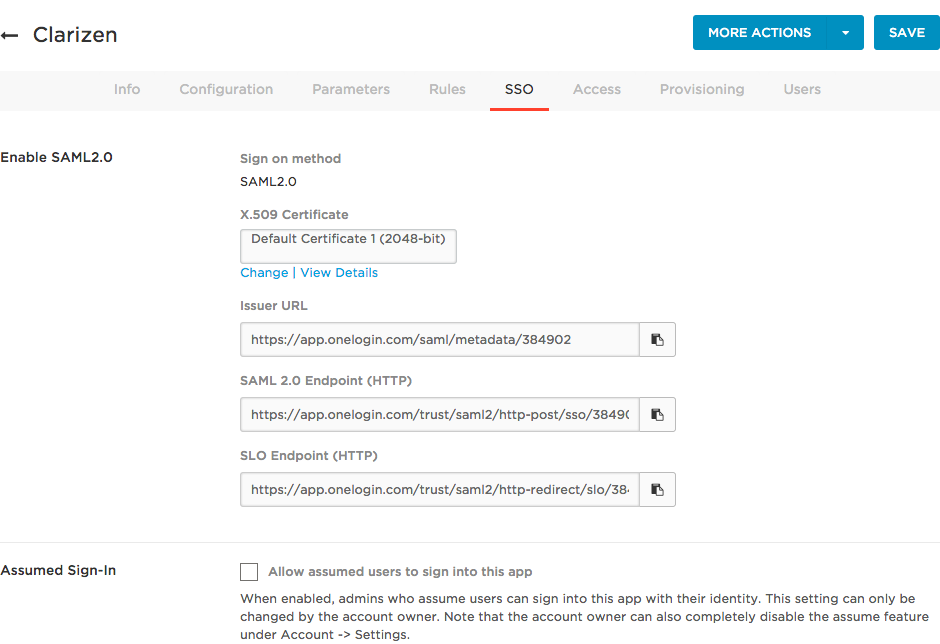Click the Change certificate link
This screenshot has height=644, width=940.
[x=264, y=273]
